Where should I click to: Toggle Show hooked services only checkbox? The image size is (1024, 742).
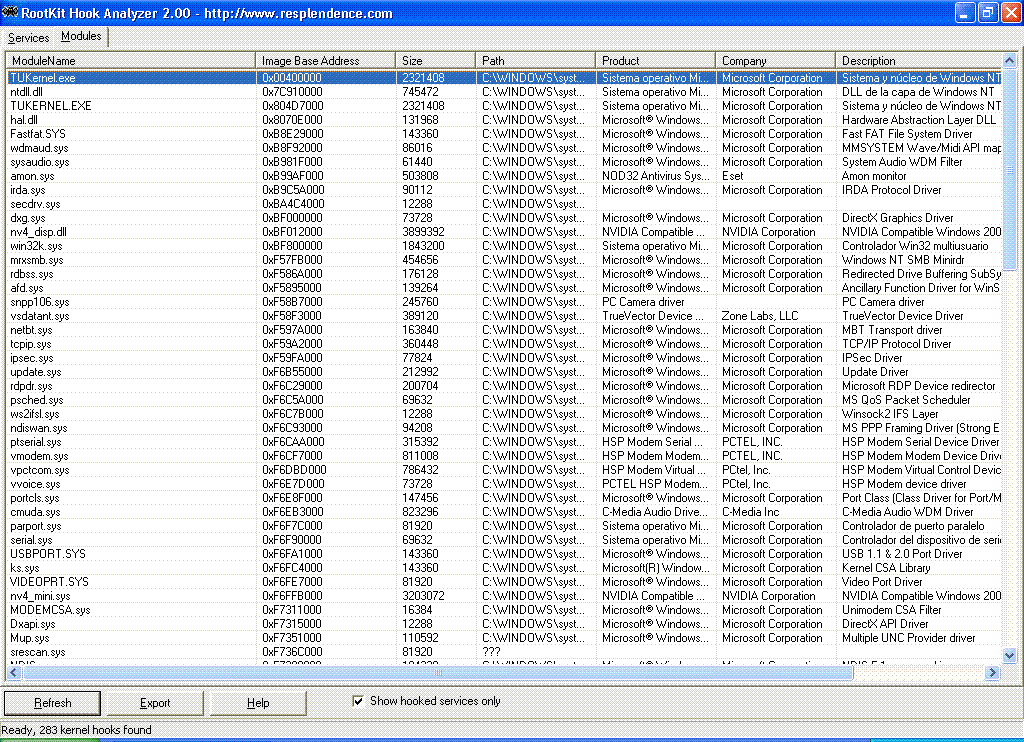[358, 701]
